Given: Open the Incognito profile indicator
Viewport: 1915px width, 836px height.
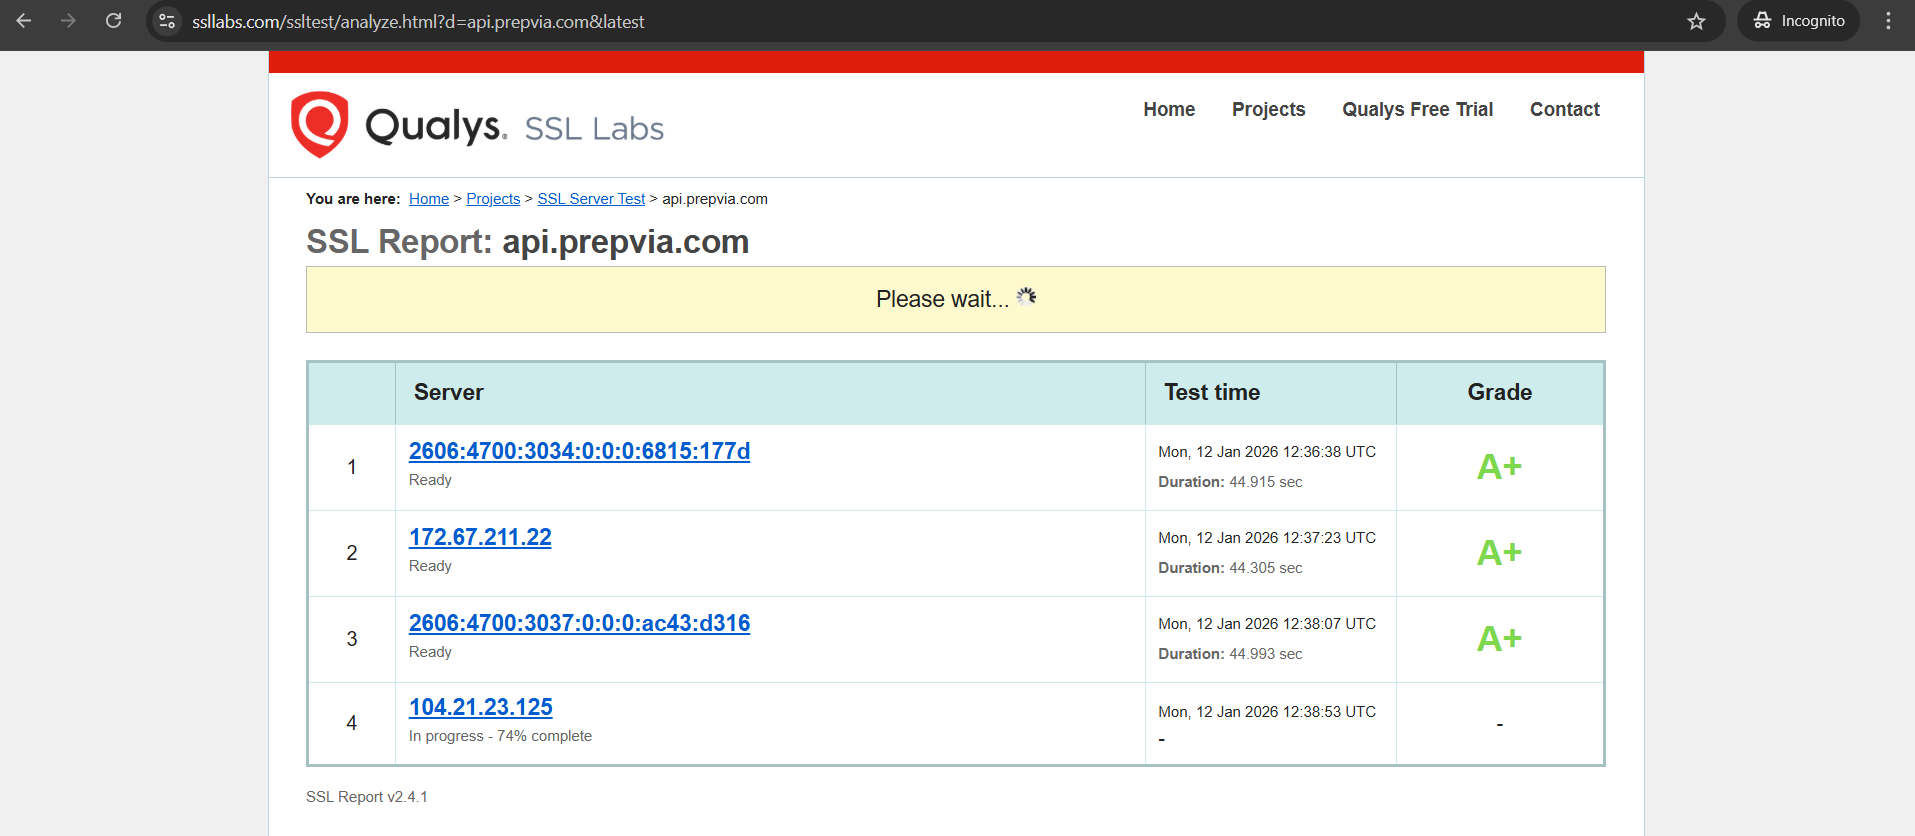Looking at the screenshot, I should (x=1799, y=21).
